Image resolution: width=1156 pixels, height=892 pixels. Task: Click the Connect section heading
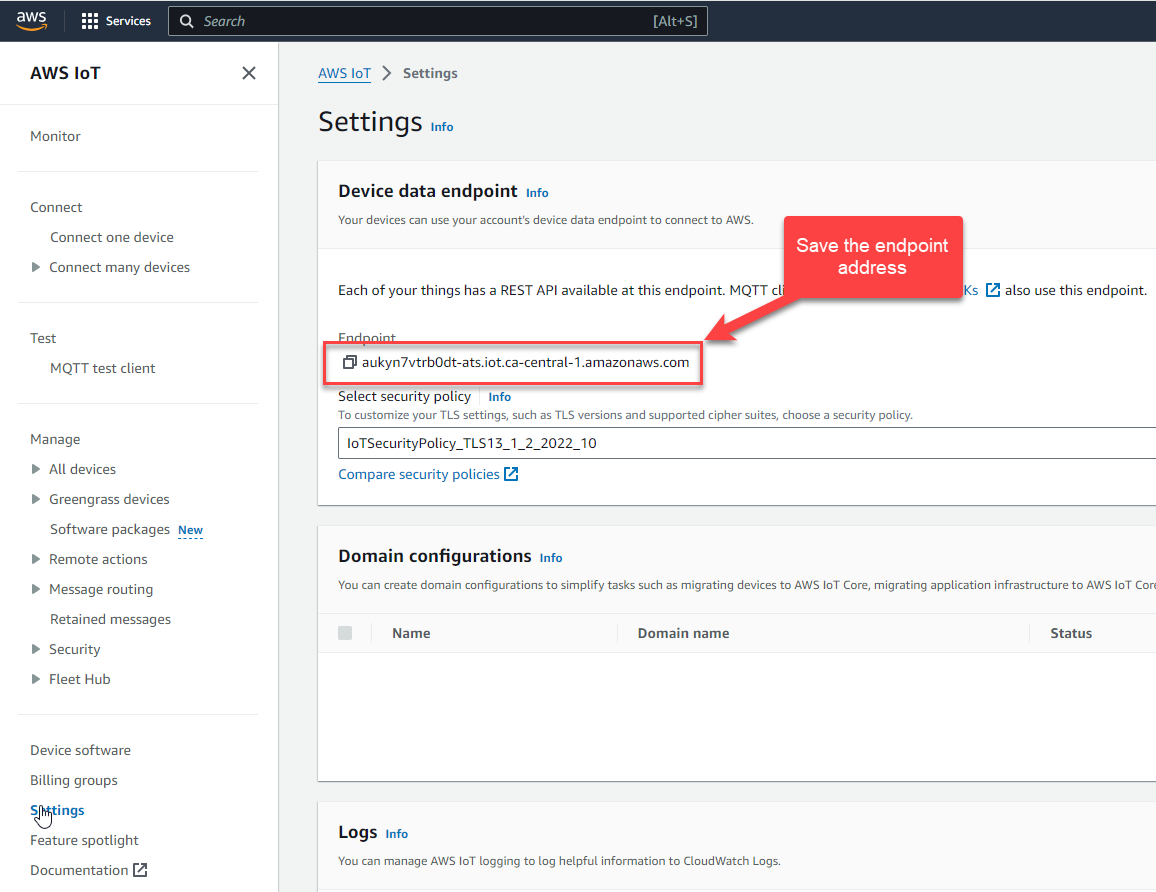[56, 207]
